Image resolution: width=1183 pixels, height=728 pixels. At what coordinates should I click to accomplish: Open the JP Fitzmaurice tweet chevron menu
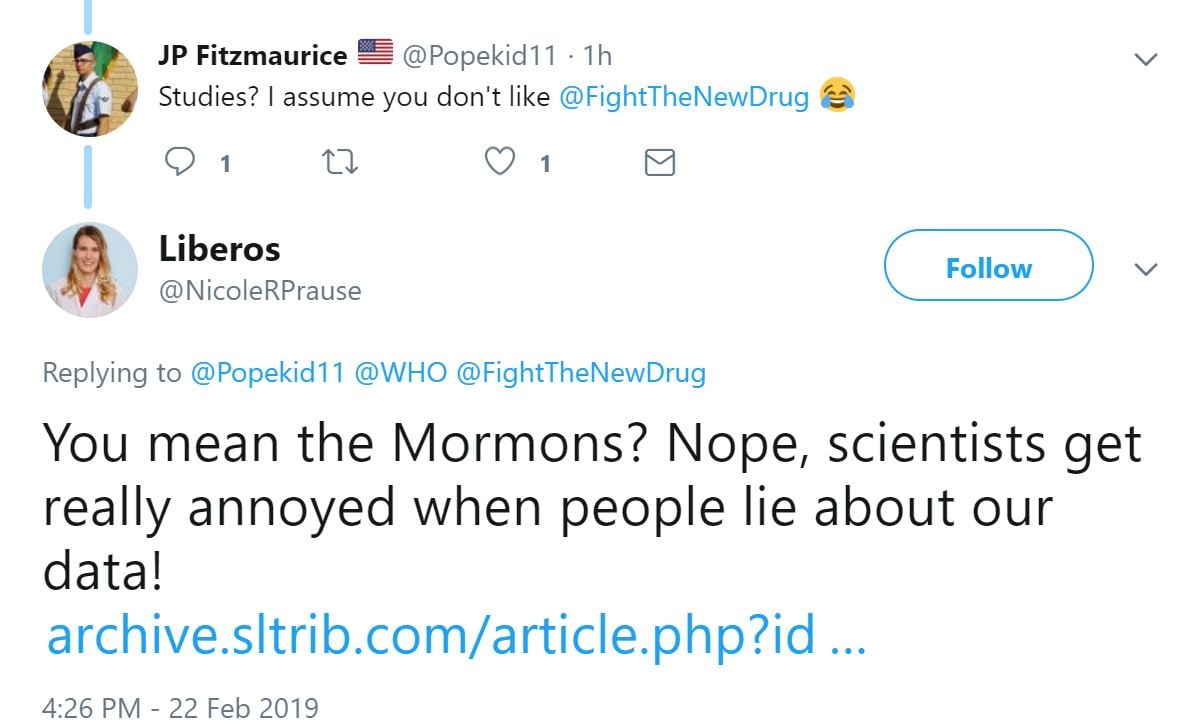[x=1146, y=59]
